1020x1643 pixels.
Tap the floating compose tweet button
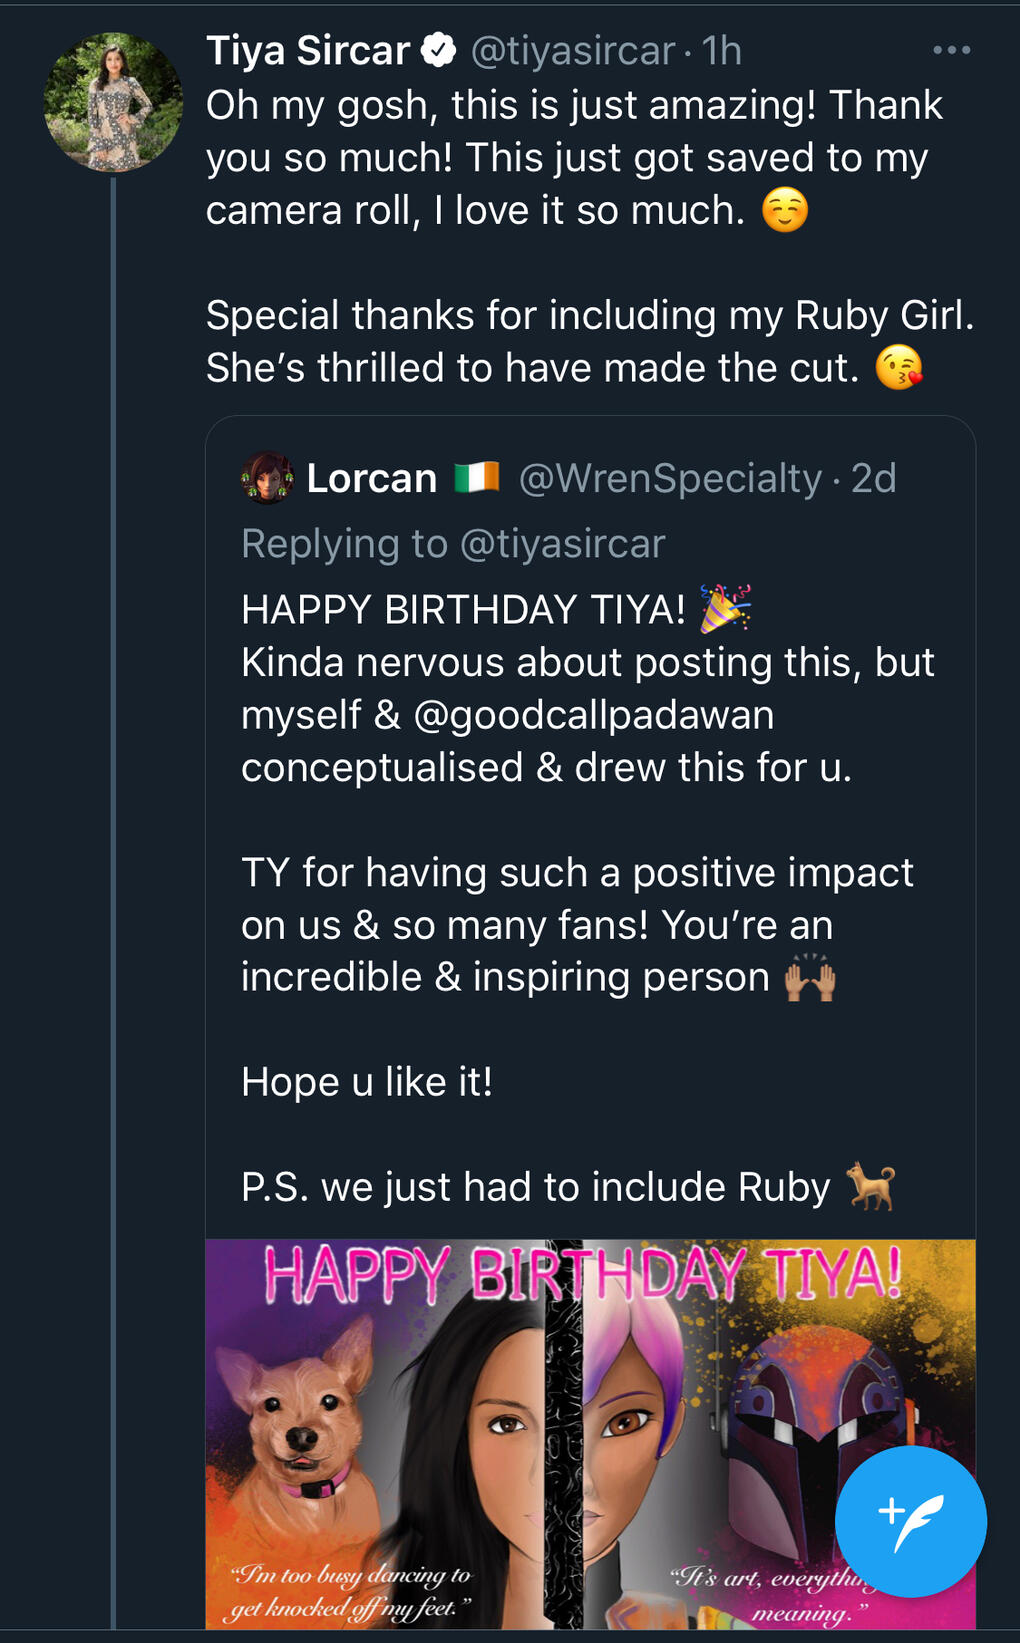pyautogui.click(x=910, y=1520)
